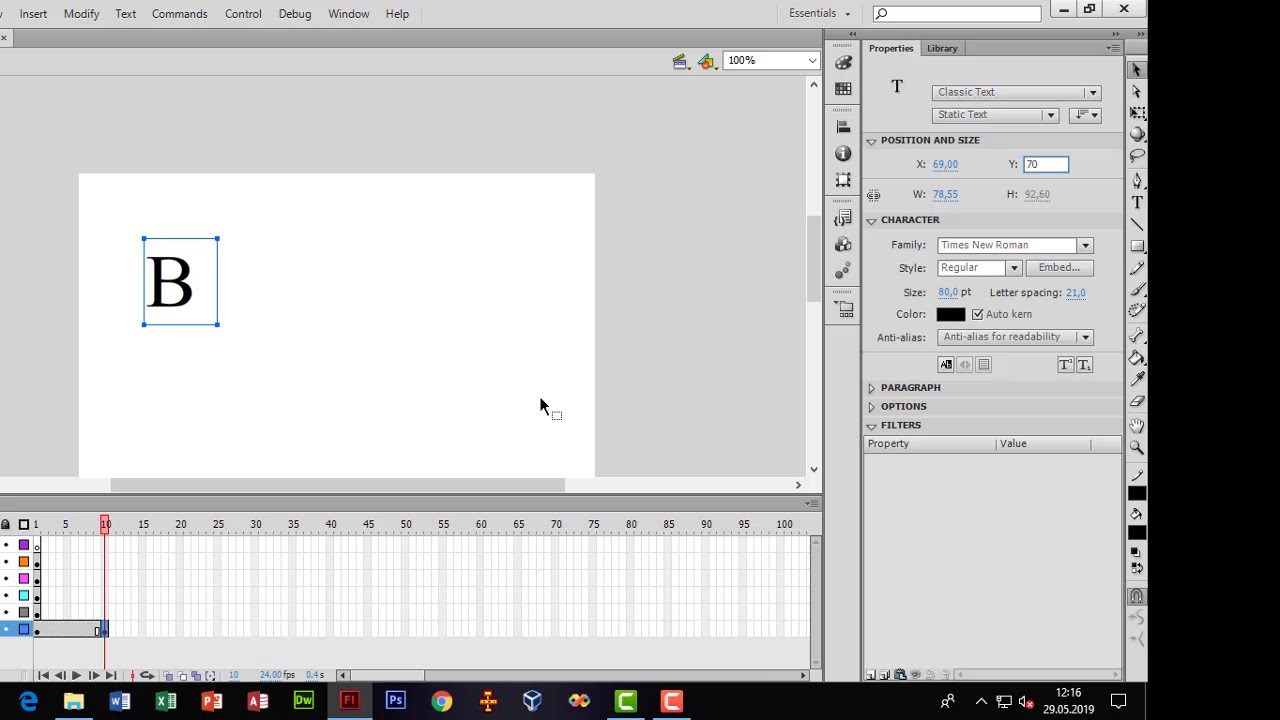The image size is (1280, 720).
Task: Select the Pen tool
Action: pyautogui.click(x=1137, y=181)
